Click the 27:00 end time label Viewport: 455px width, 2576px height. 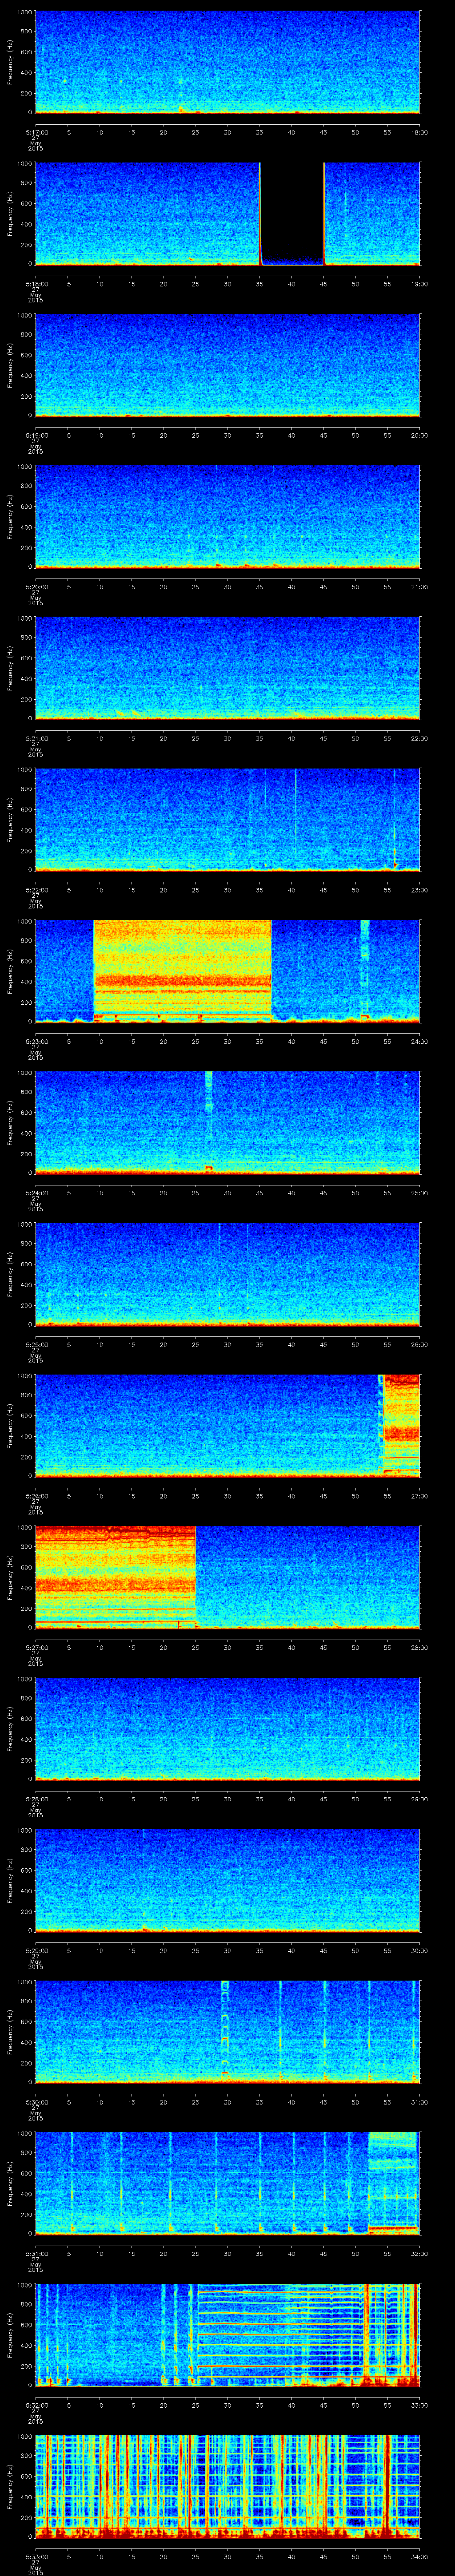pyautogui.click(x=420, y=1496)
